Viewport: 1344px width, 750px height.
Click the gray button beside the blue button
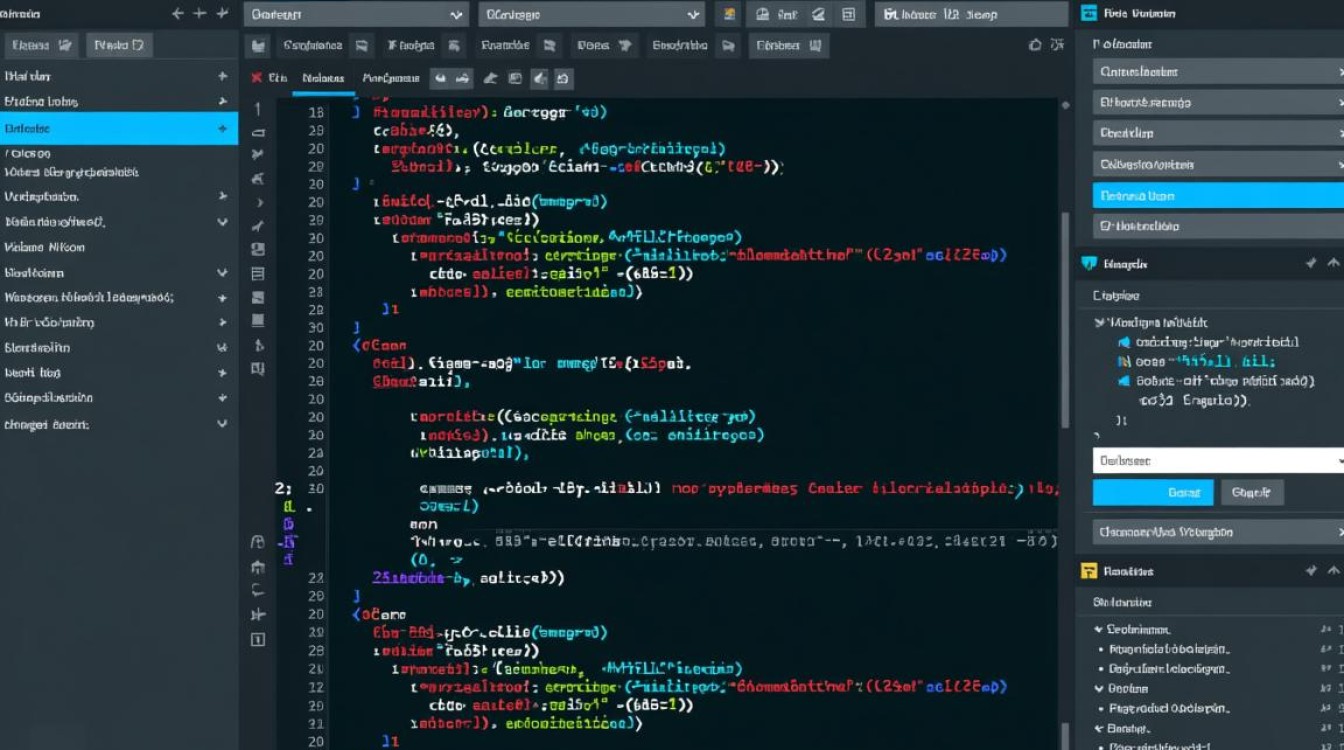[x=1251, y=492]
